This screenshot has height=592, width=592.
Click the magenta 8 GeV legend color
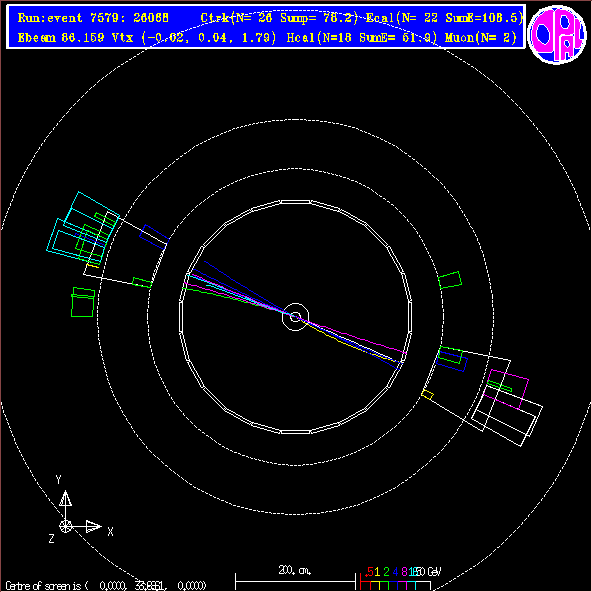pyautogui.click(x=402, y=585)
